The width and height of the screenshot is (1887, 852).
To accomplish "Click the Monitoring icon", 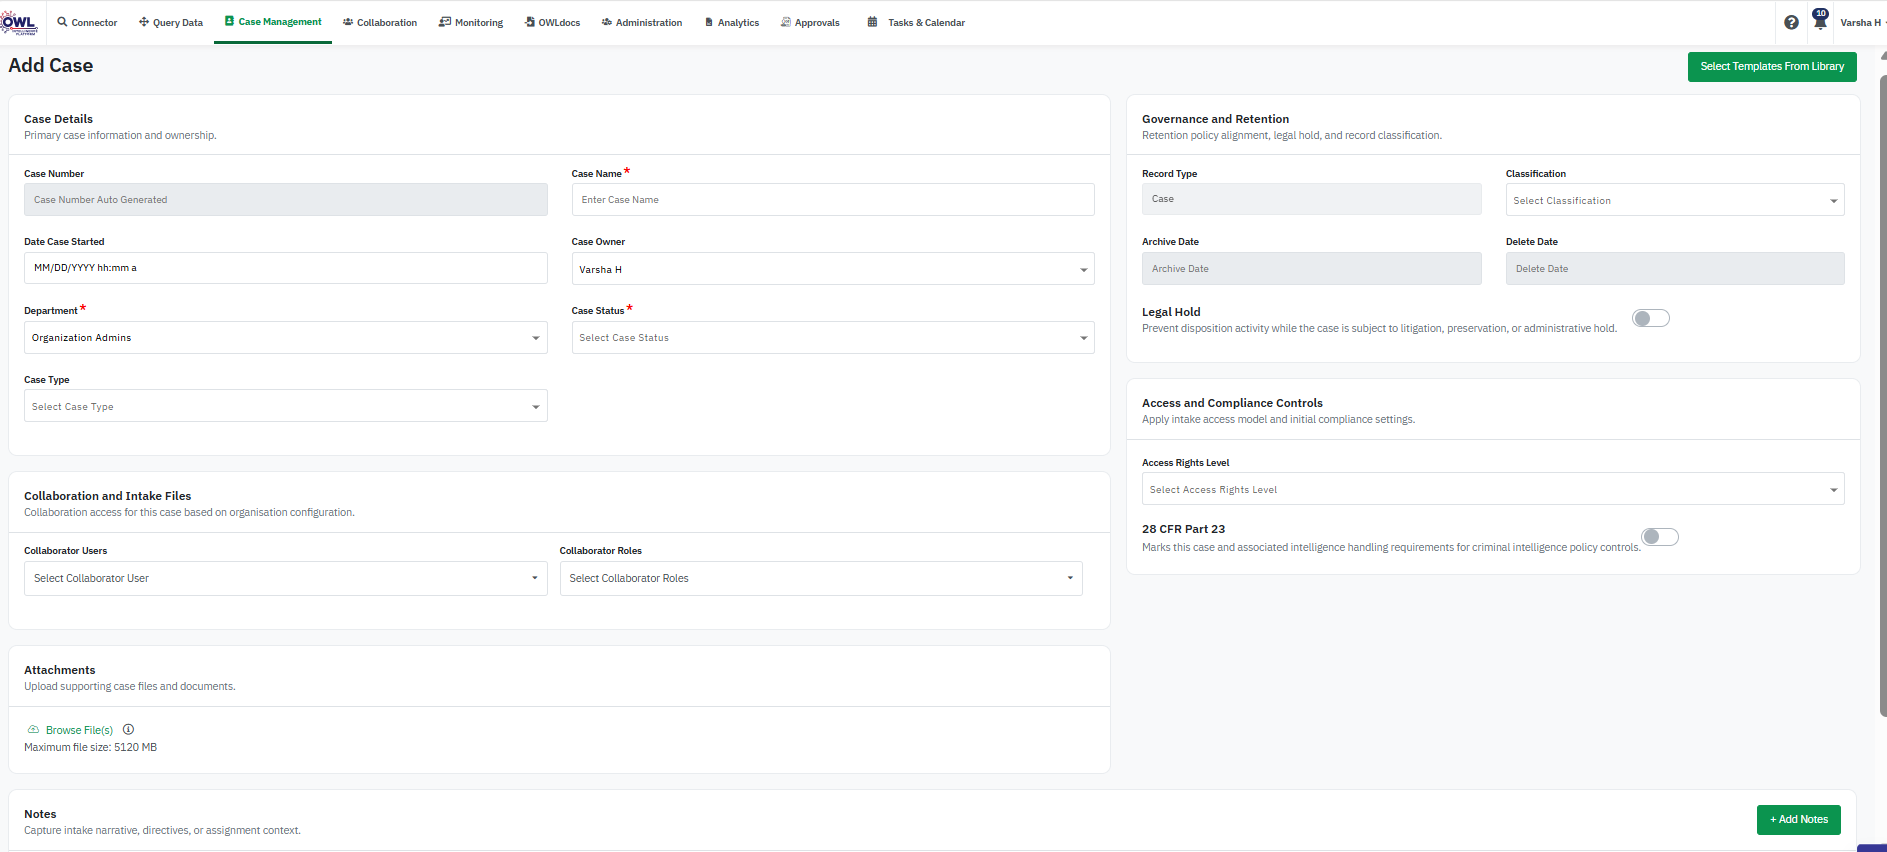I will tap(445, 22).
